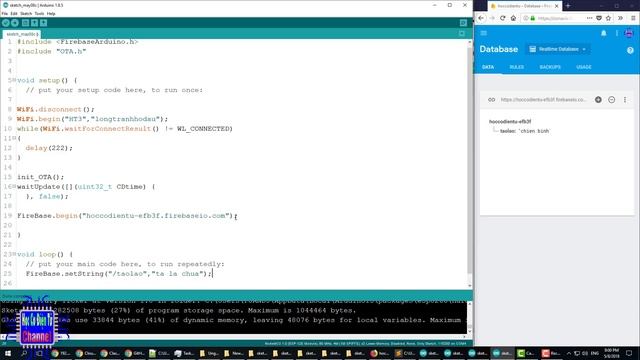Go back in Firefox browser
The image size is (640, 360).
pyautogui.click(x=481, y=18)
